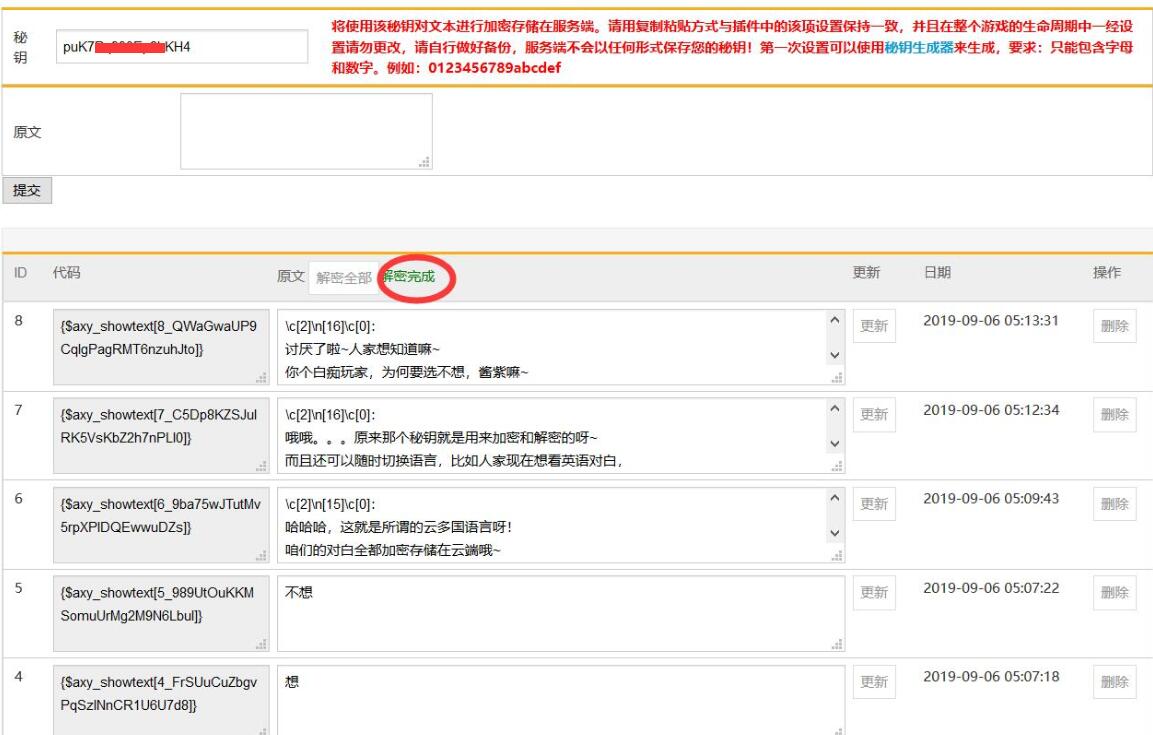The image size is (1153, 735).
Task: Open the 秘钥生成器 link
Action: 918,47
